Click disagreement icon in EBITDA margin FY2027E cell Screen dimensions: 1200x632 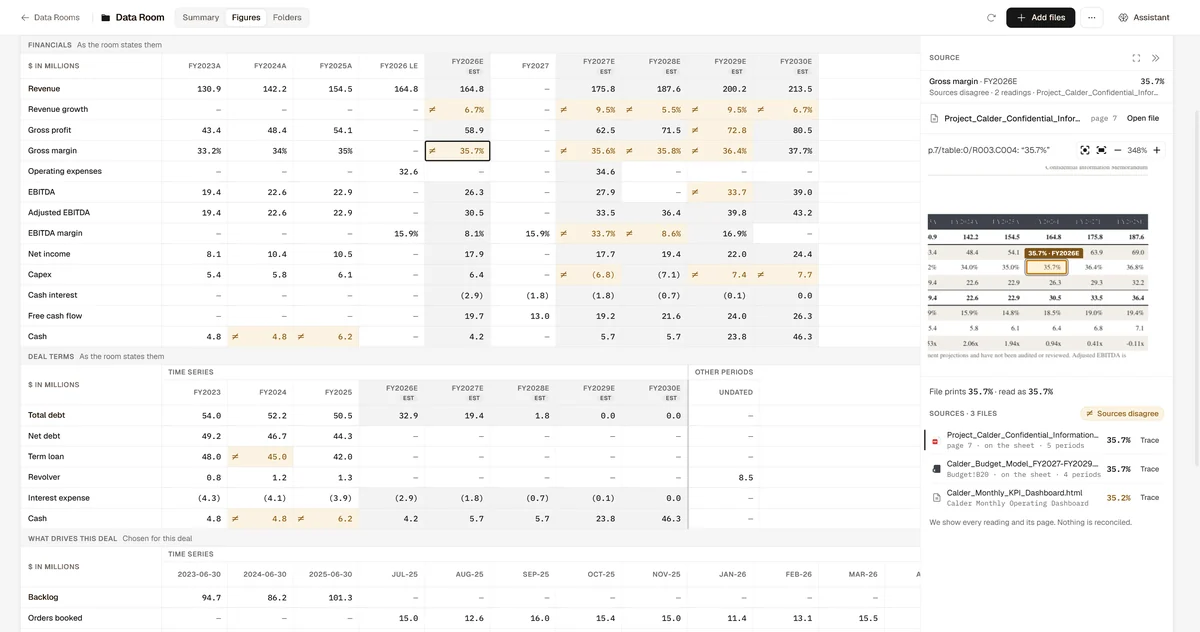tap(565, 233)
